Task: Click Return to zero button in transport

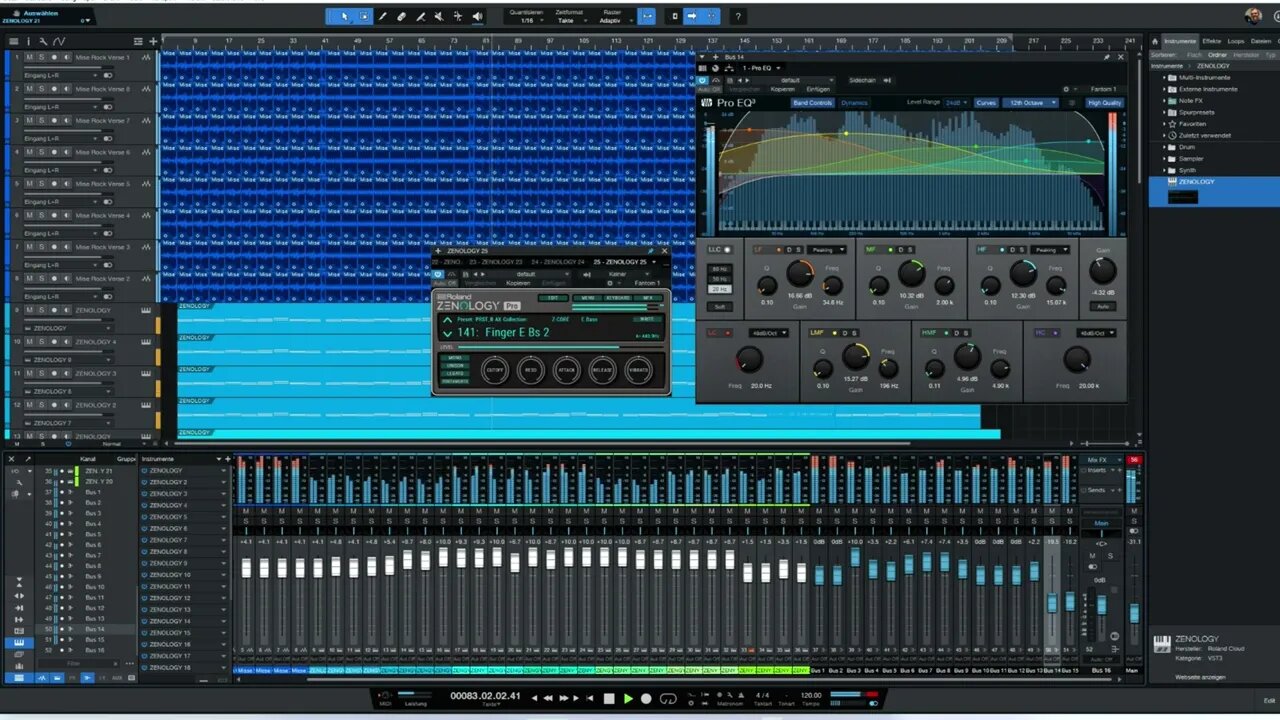Action: [x=591, y=698]
